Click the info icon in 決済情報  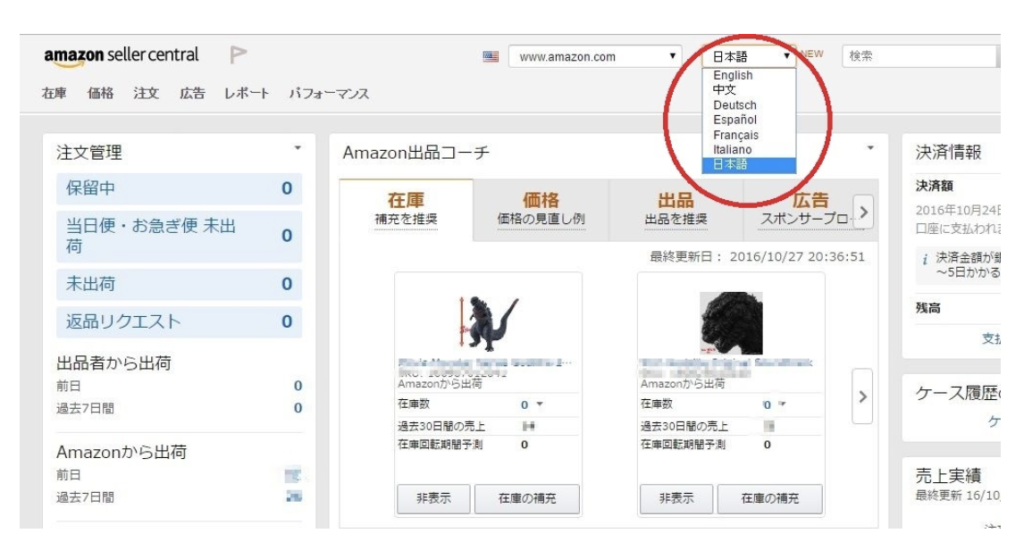[x=925, y=259]
